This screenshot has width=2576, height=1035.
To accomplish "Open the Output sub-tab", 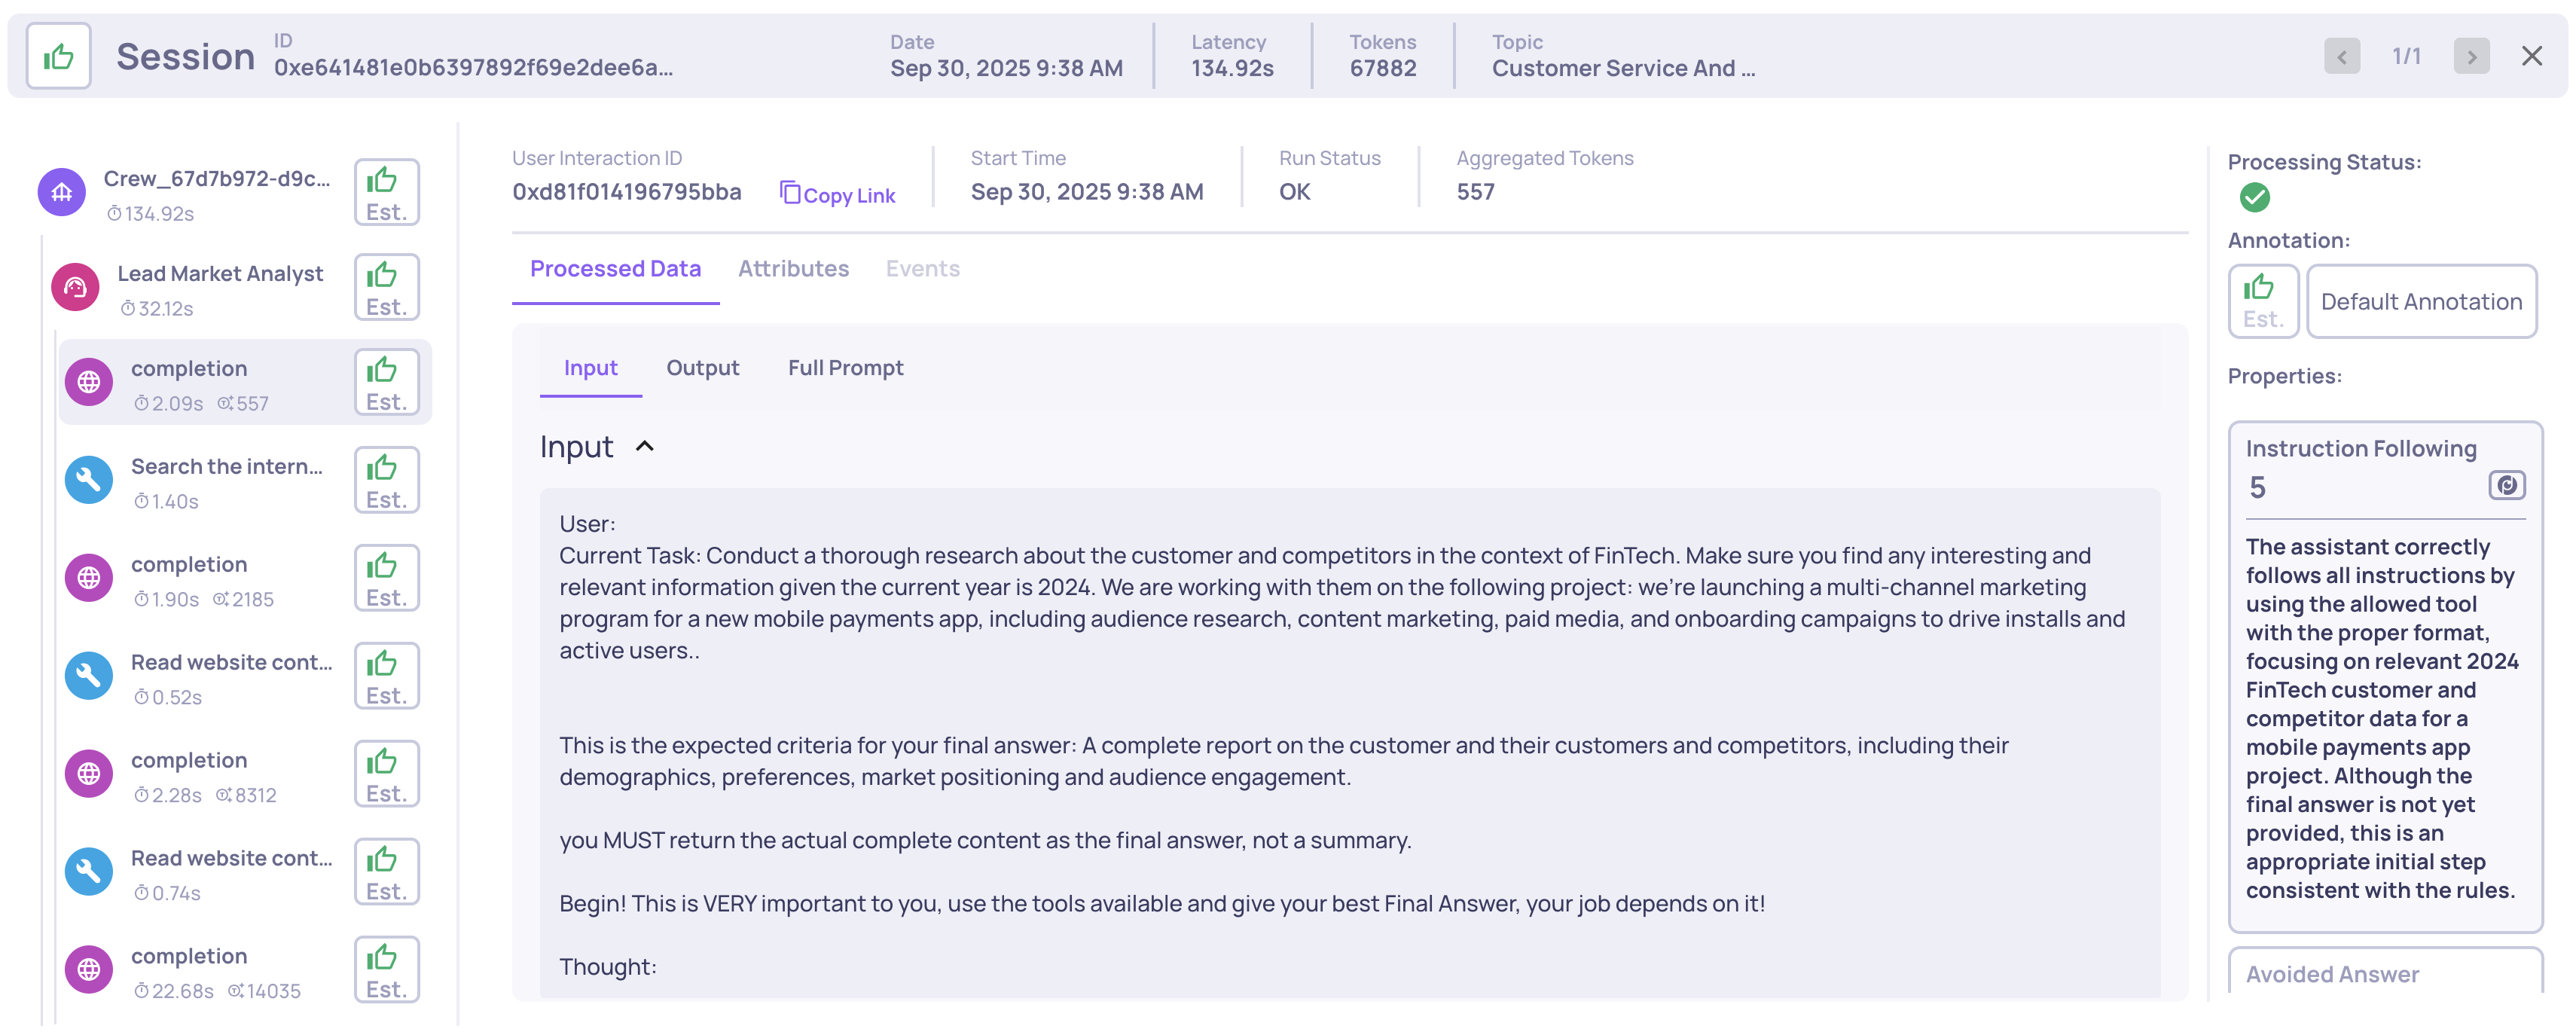I will pos(702,368).
